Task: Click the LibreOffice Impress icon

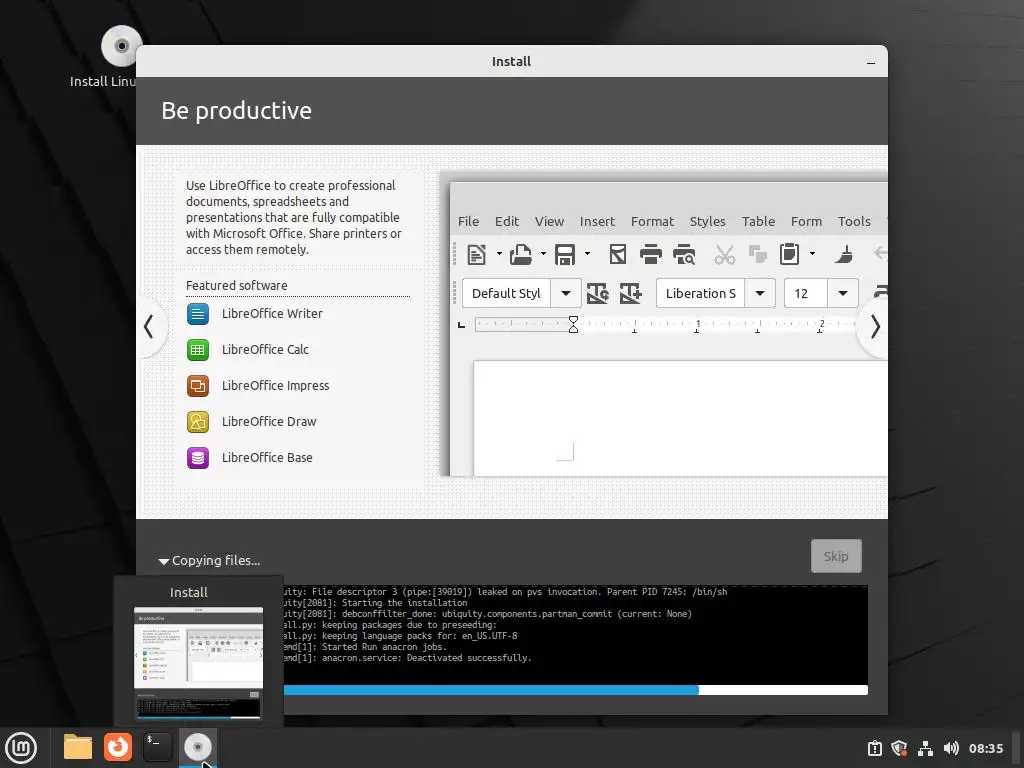Action: click(x=198, y=386)
